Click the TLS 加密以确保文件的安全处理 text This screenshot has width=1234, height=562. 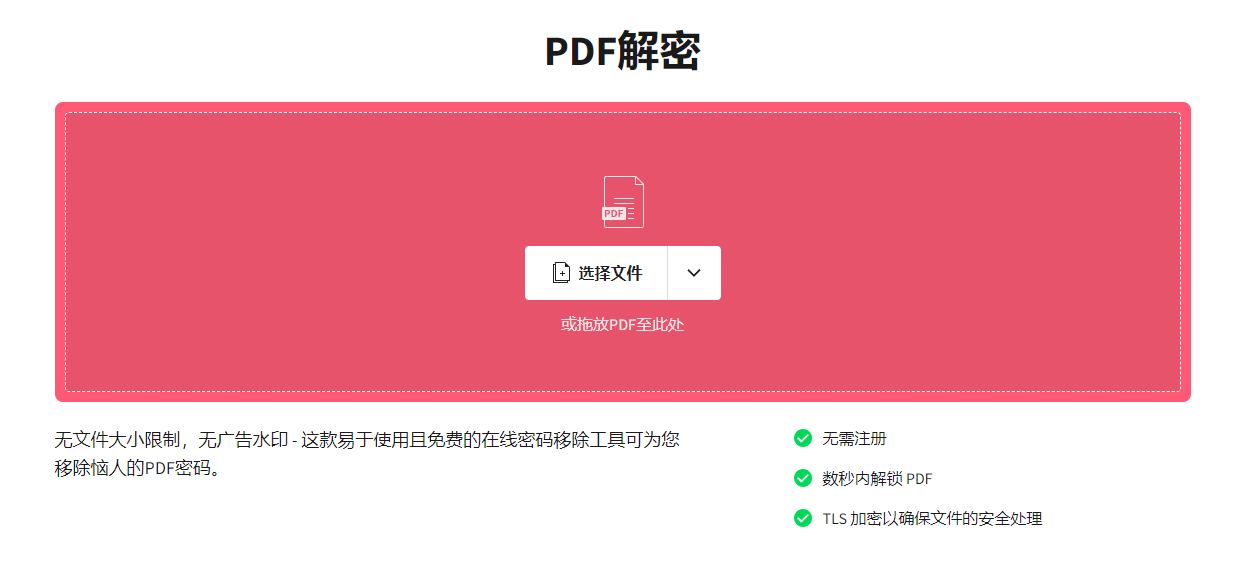pos(932,518)
